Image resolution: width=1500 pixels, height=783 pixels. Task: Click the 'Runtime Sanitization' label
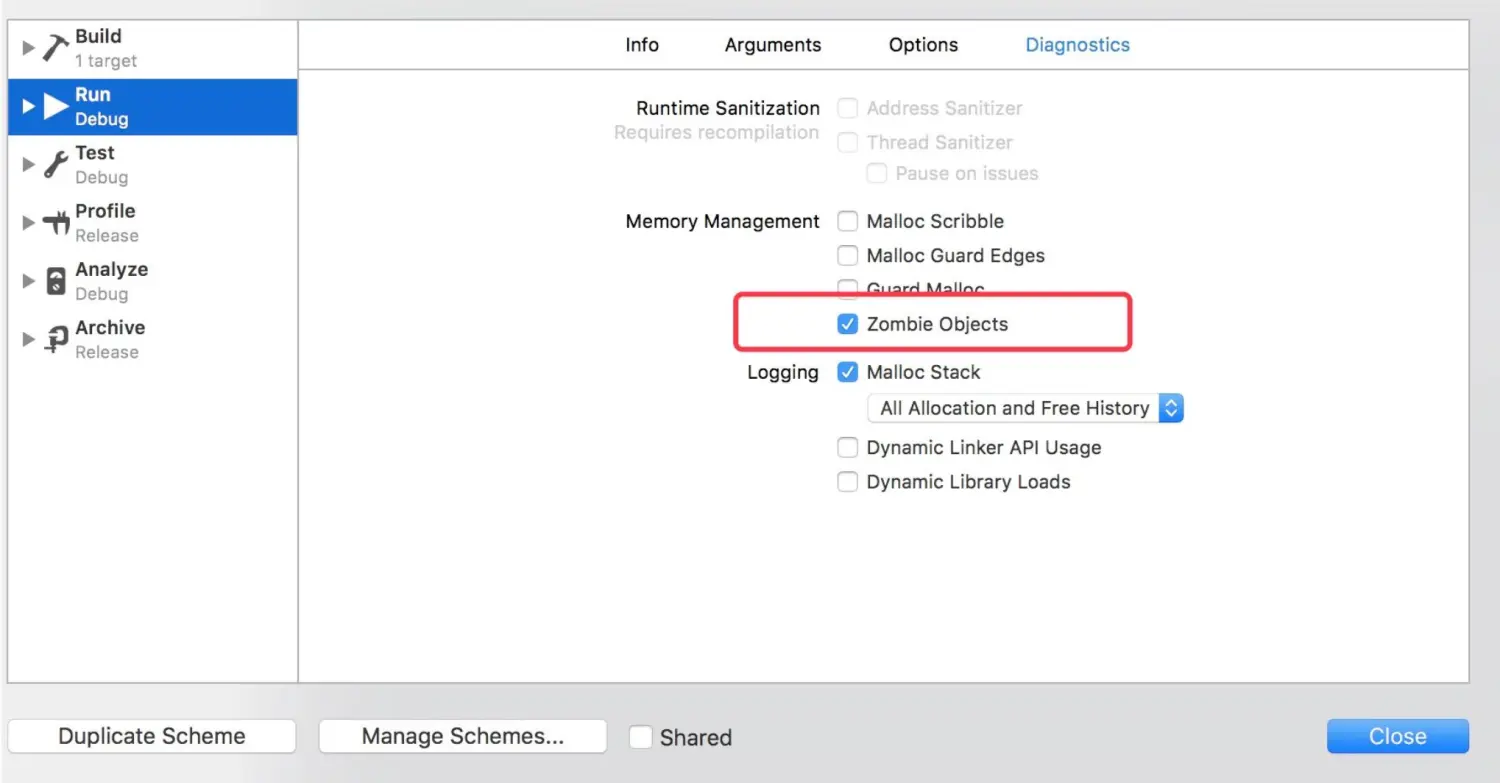point(728,108)
